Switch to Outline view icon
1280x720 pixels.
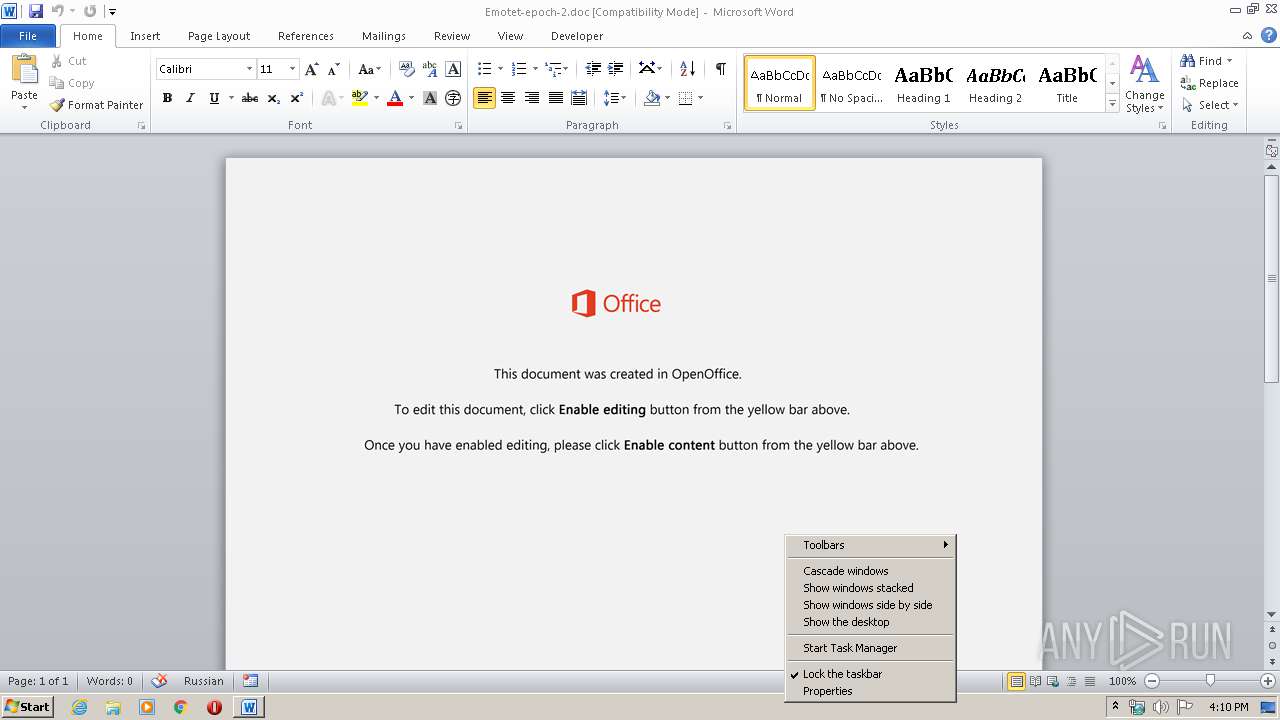point(1071,681)
